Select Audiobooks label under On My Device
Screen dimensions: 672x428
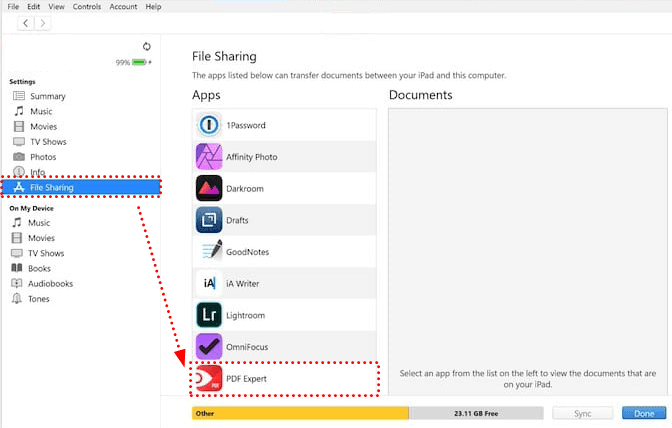click(x=50, y=284)
